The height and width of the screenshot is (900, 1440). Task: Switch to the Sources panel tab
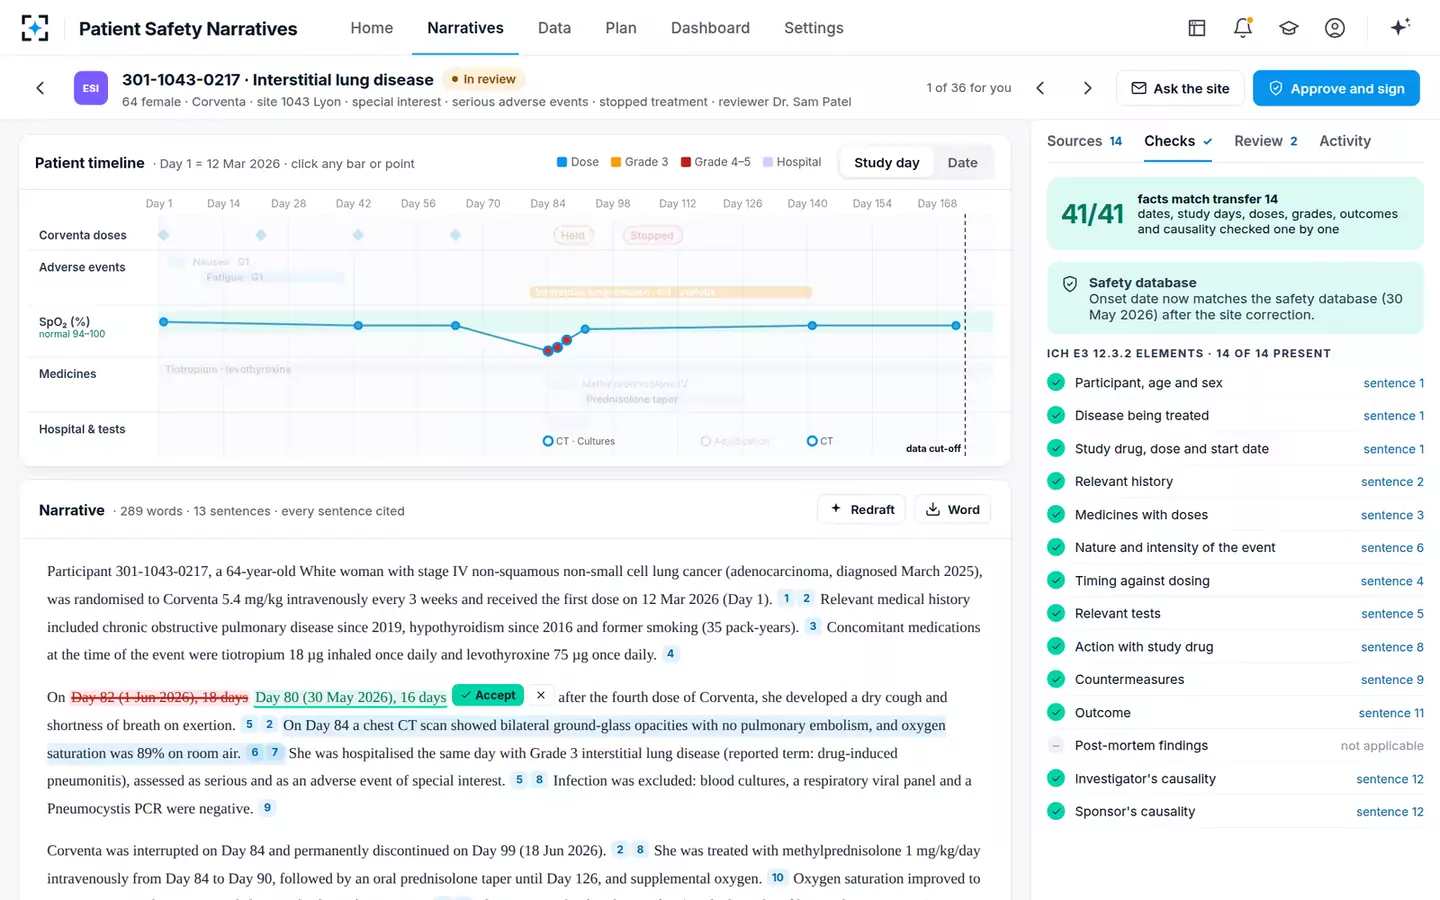pos(1084,141)
